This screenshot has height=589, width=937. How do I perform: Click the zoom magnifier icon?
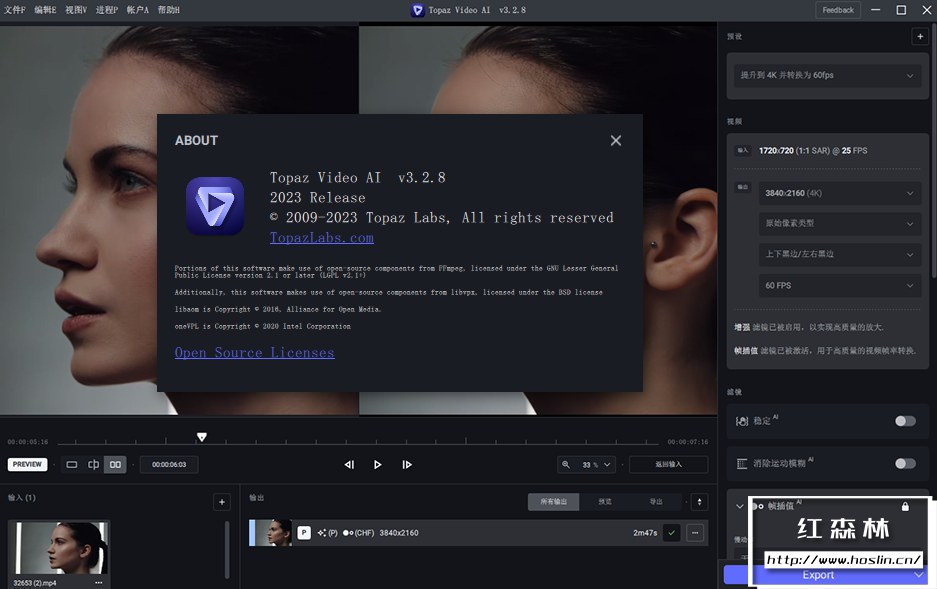pos(566,464)
